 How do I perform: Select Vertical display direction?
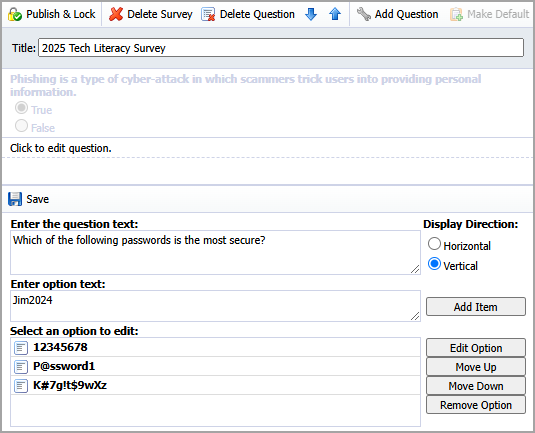[434, 264]
